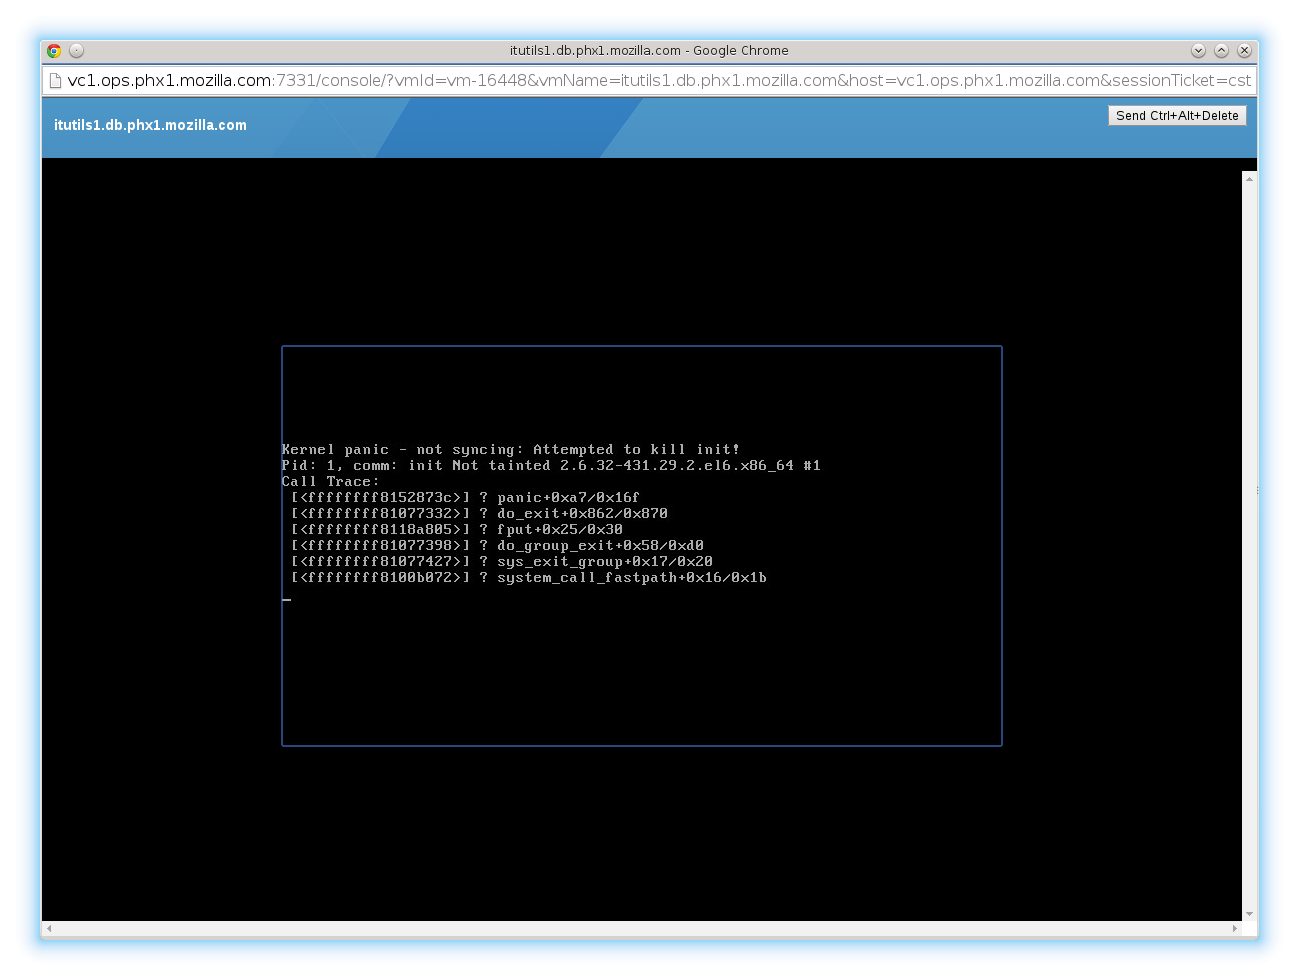The height and width of the screenshot is (980, 1299).
Task: Click the do_exit+0x862/0x870 trace line
Action: click(479, 514)
